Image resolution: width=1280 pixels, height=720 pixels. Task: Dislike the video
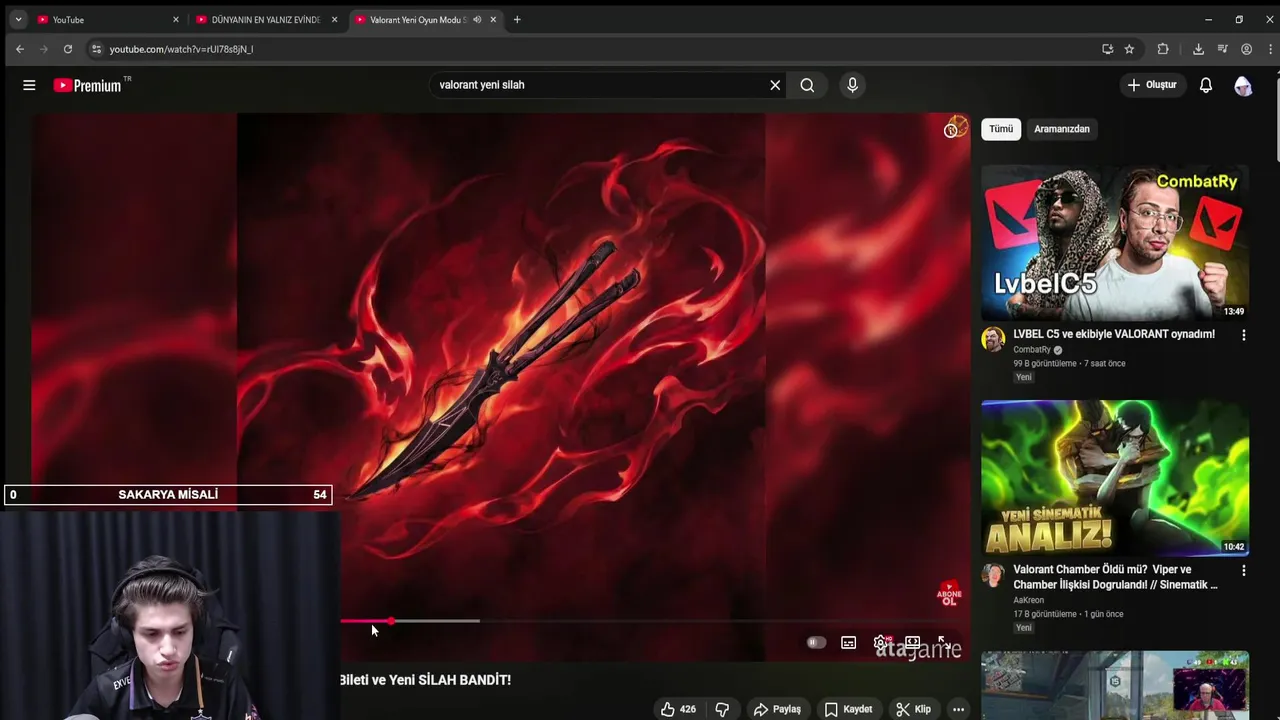(x=722, y=709)
